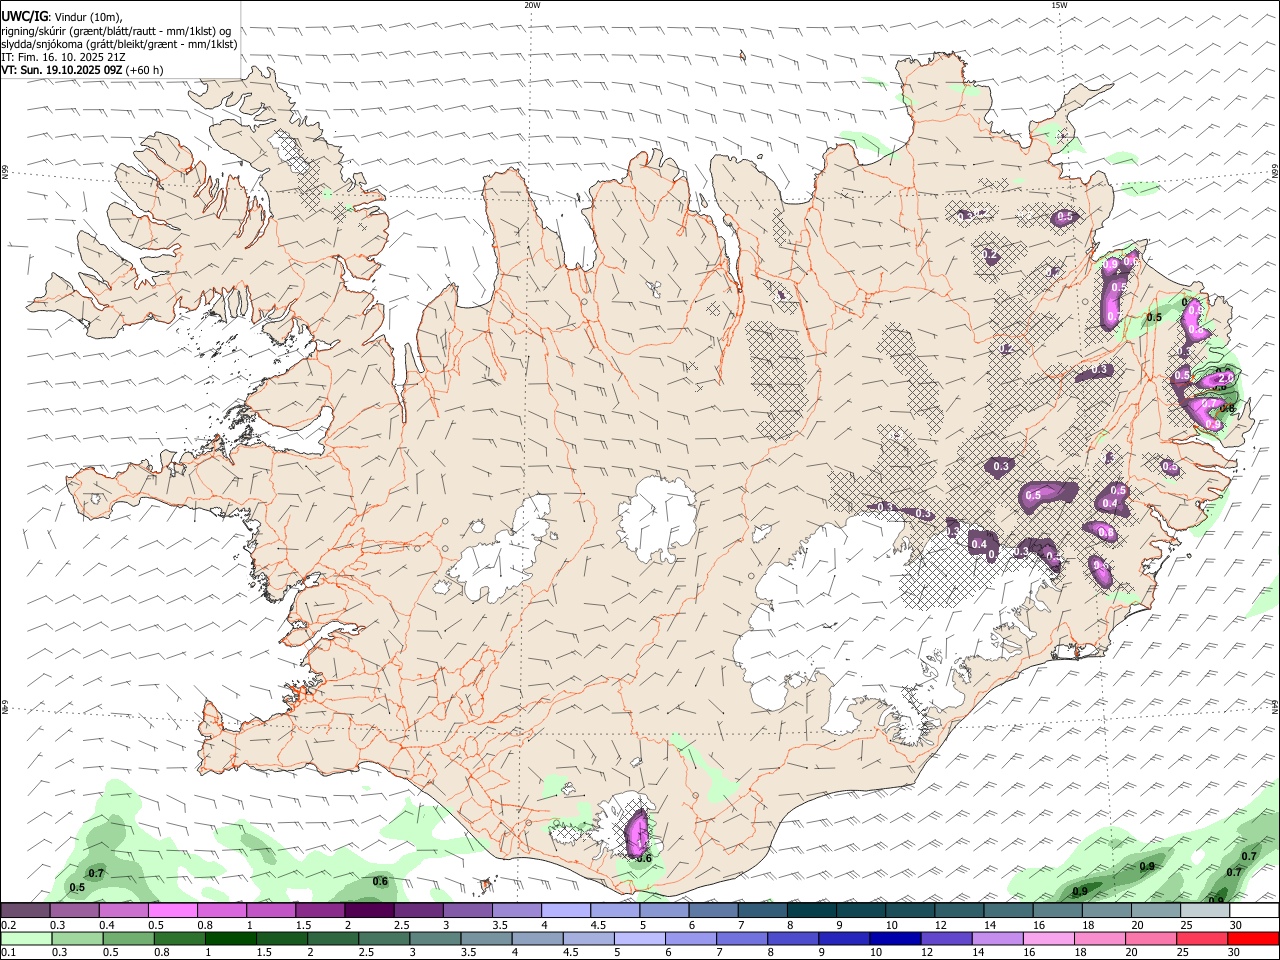Select the dark gray-purple 0.2 swatch on upper scale
This screenshot has width=1280, height=960.
tap(25, 911)
